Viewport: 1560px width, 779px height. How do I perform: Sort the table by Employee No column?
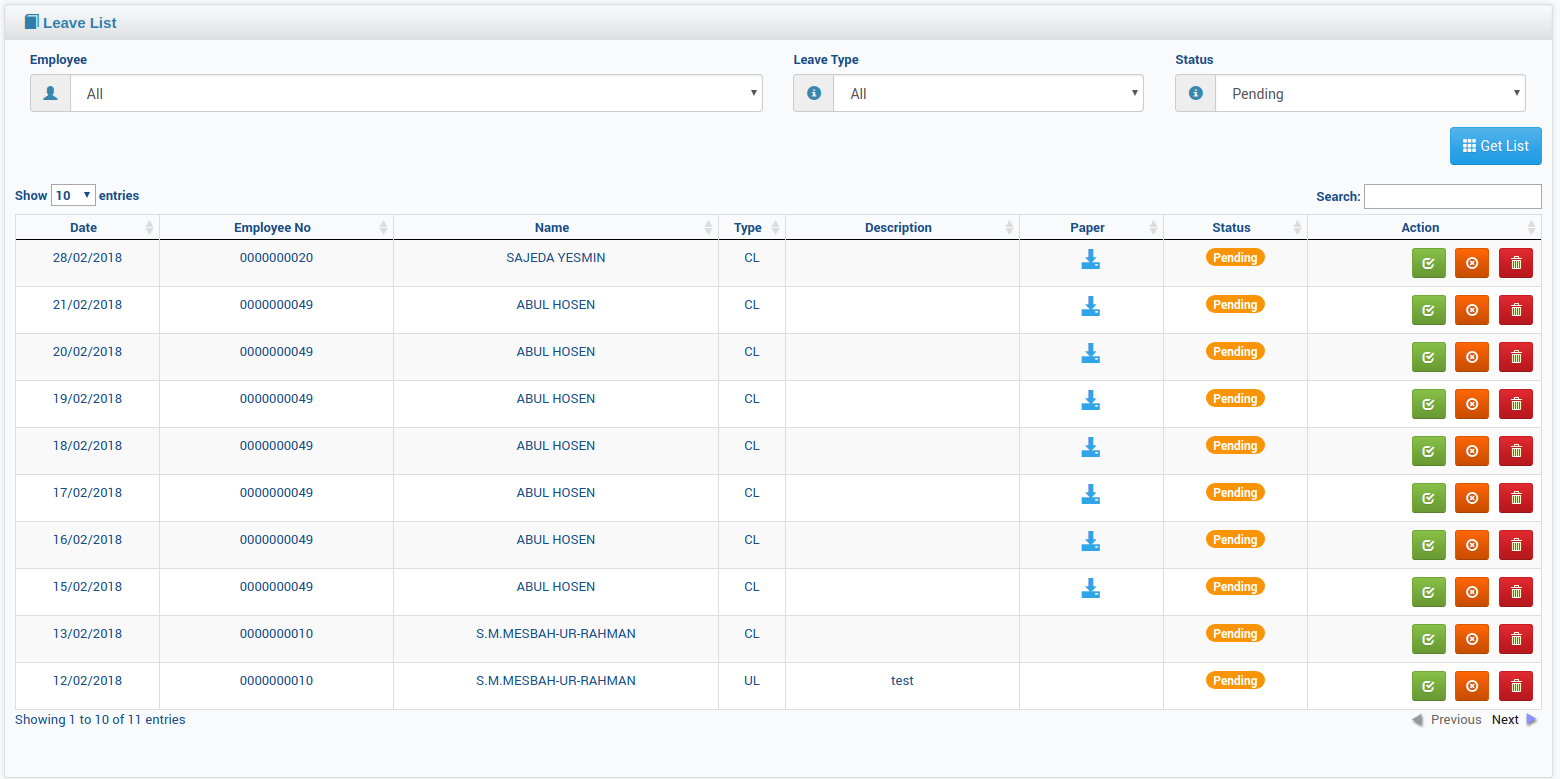click(x=276, y=227)
